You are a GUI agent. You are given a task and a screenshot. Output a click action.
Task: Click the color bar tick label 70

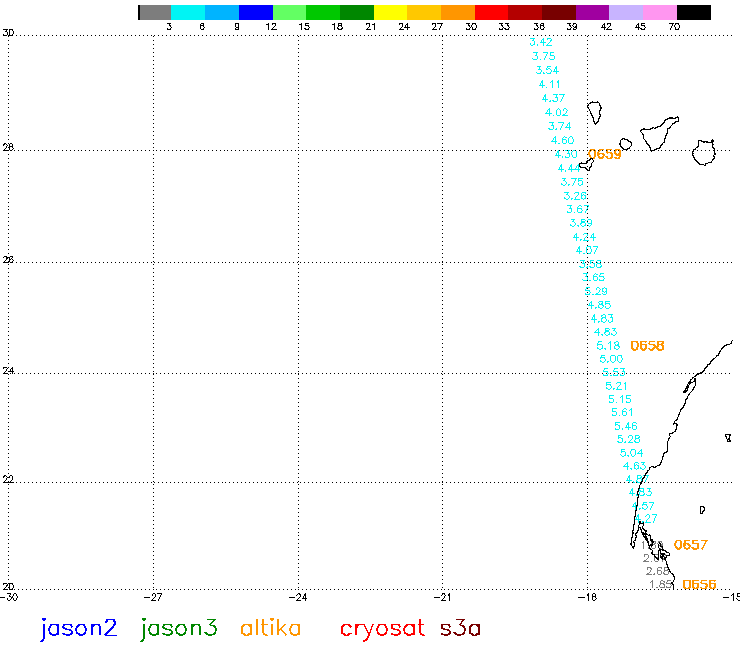(674, 27)
